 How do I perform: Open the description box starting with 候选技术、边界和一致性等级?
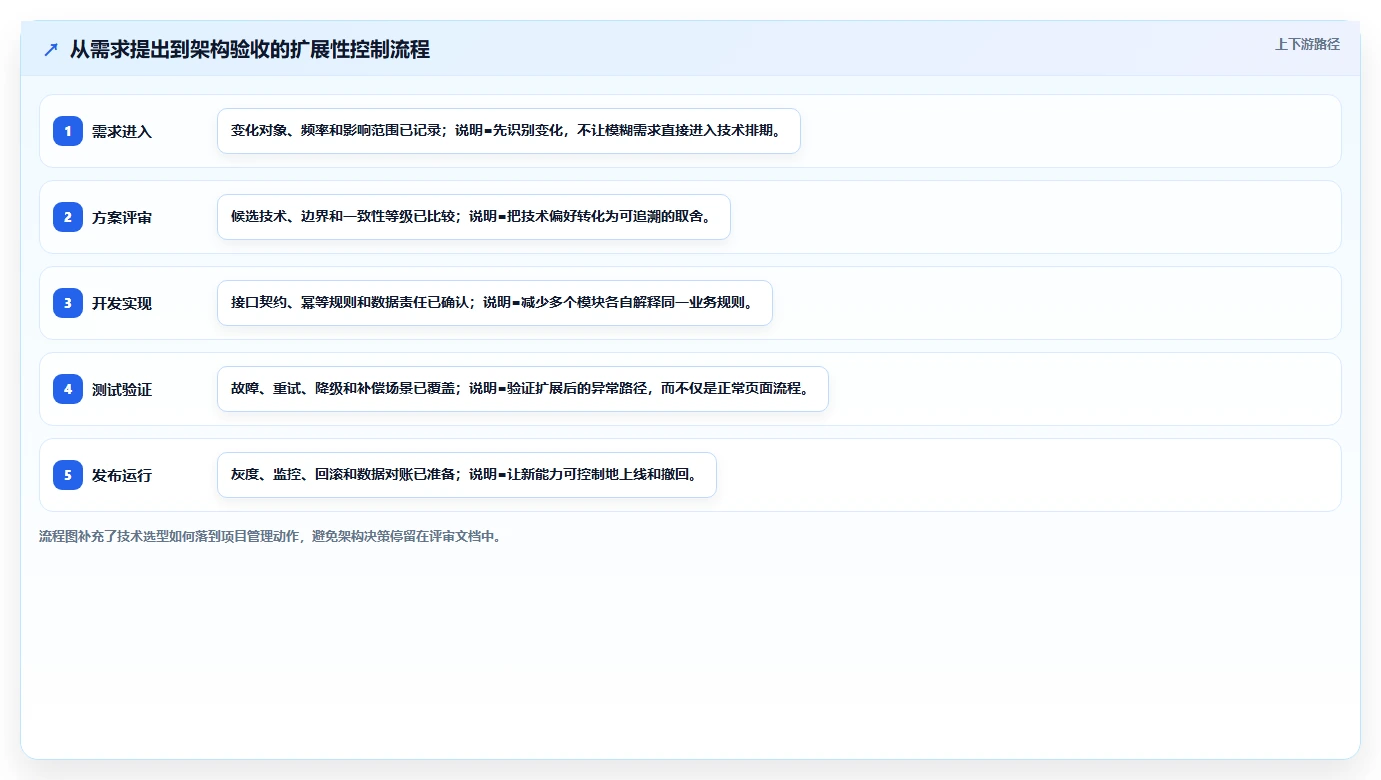point(474,217)
